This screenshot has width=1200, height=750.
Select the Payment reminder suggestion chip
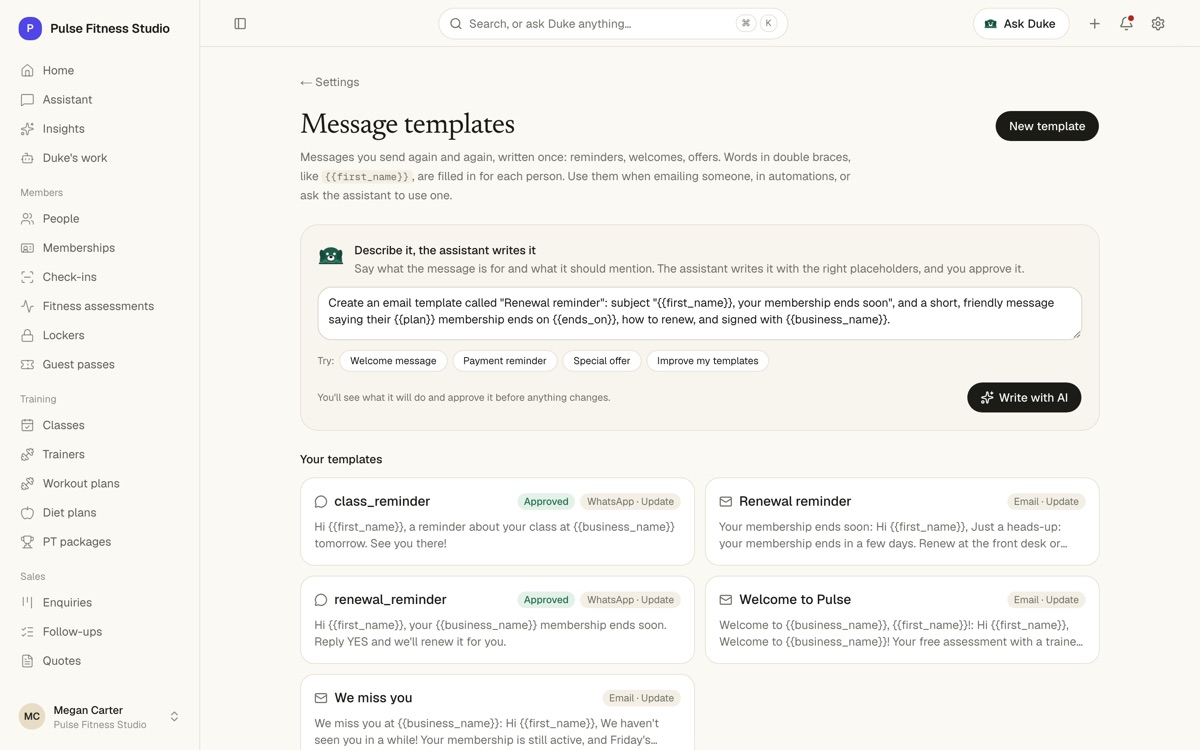click(x=505, y=361)
